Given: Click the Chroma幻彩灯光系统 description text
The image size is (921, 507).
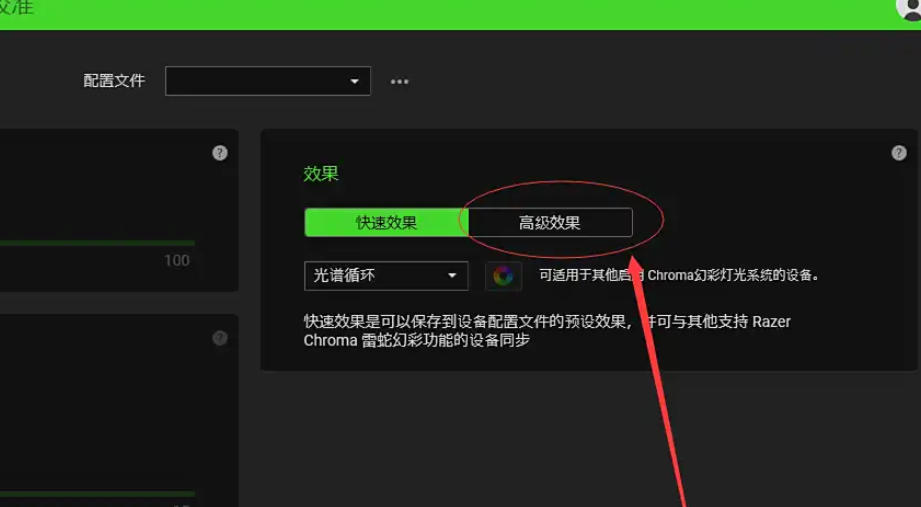Looking at the screenshot, I should pos(679,275).
